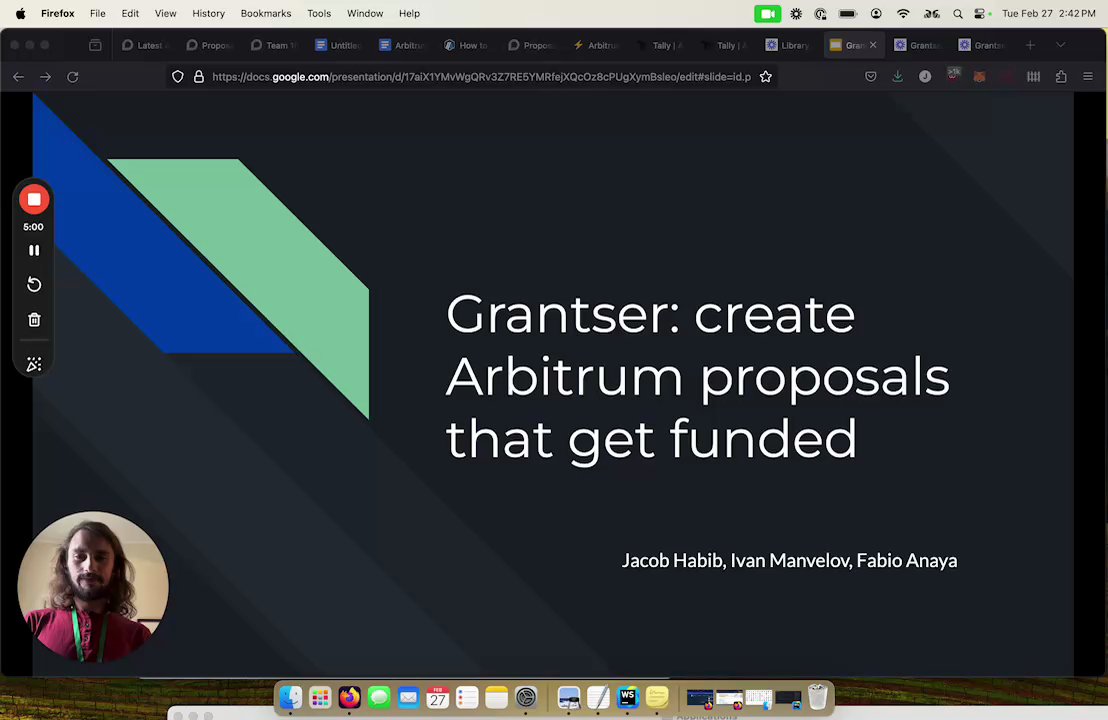Click the tracking protection shield icon
Screen dimensions: 1108x720
(x=178, y=77)
